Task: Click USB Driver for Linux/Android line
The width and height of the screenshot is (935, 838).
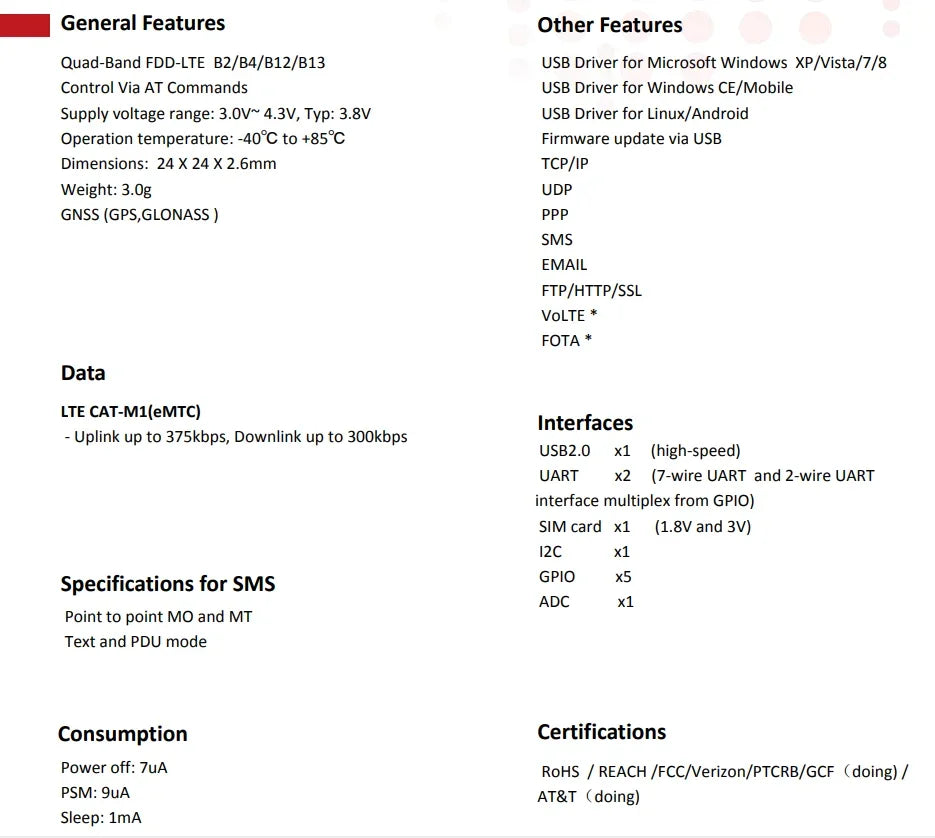Action: [645, 113]
